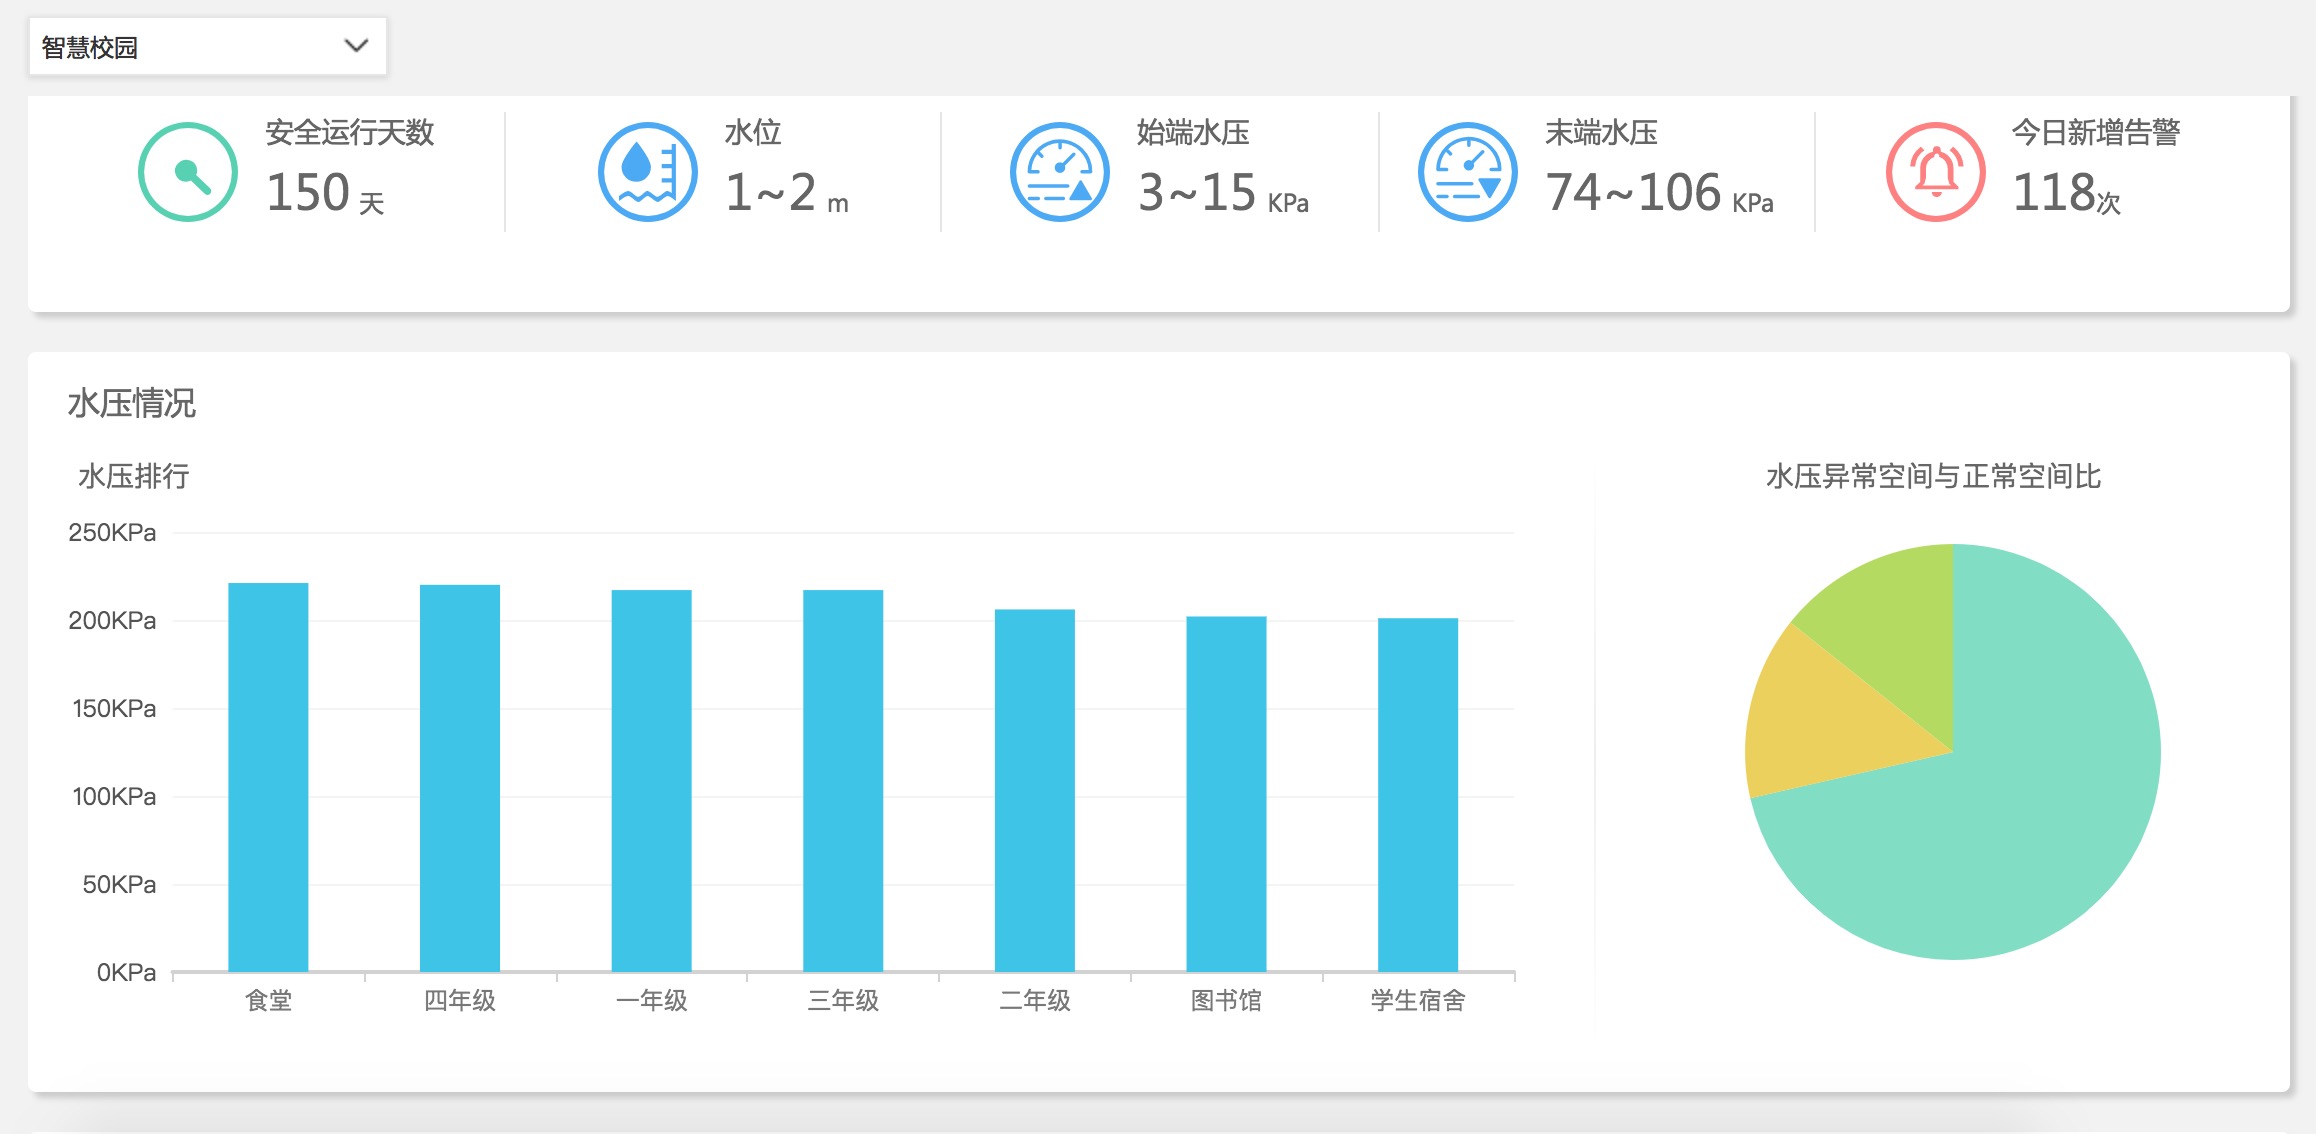Click the dropdown chevron arrow beside 智慧校园

[356, 46]
